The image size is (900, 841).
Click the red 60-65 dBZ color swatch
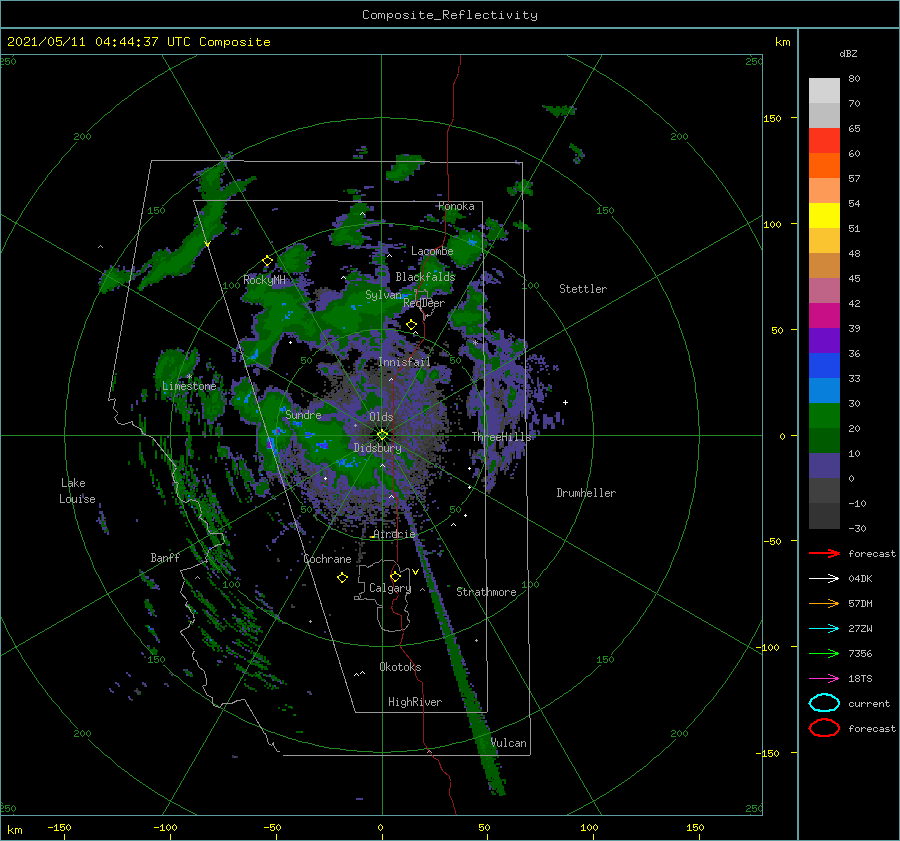[824, 141]
